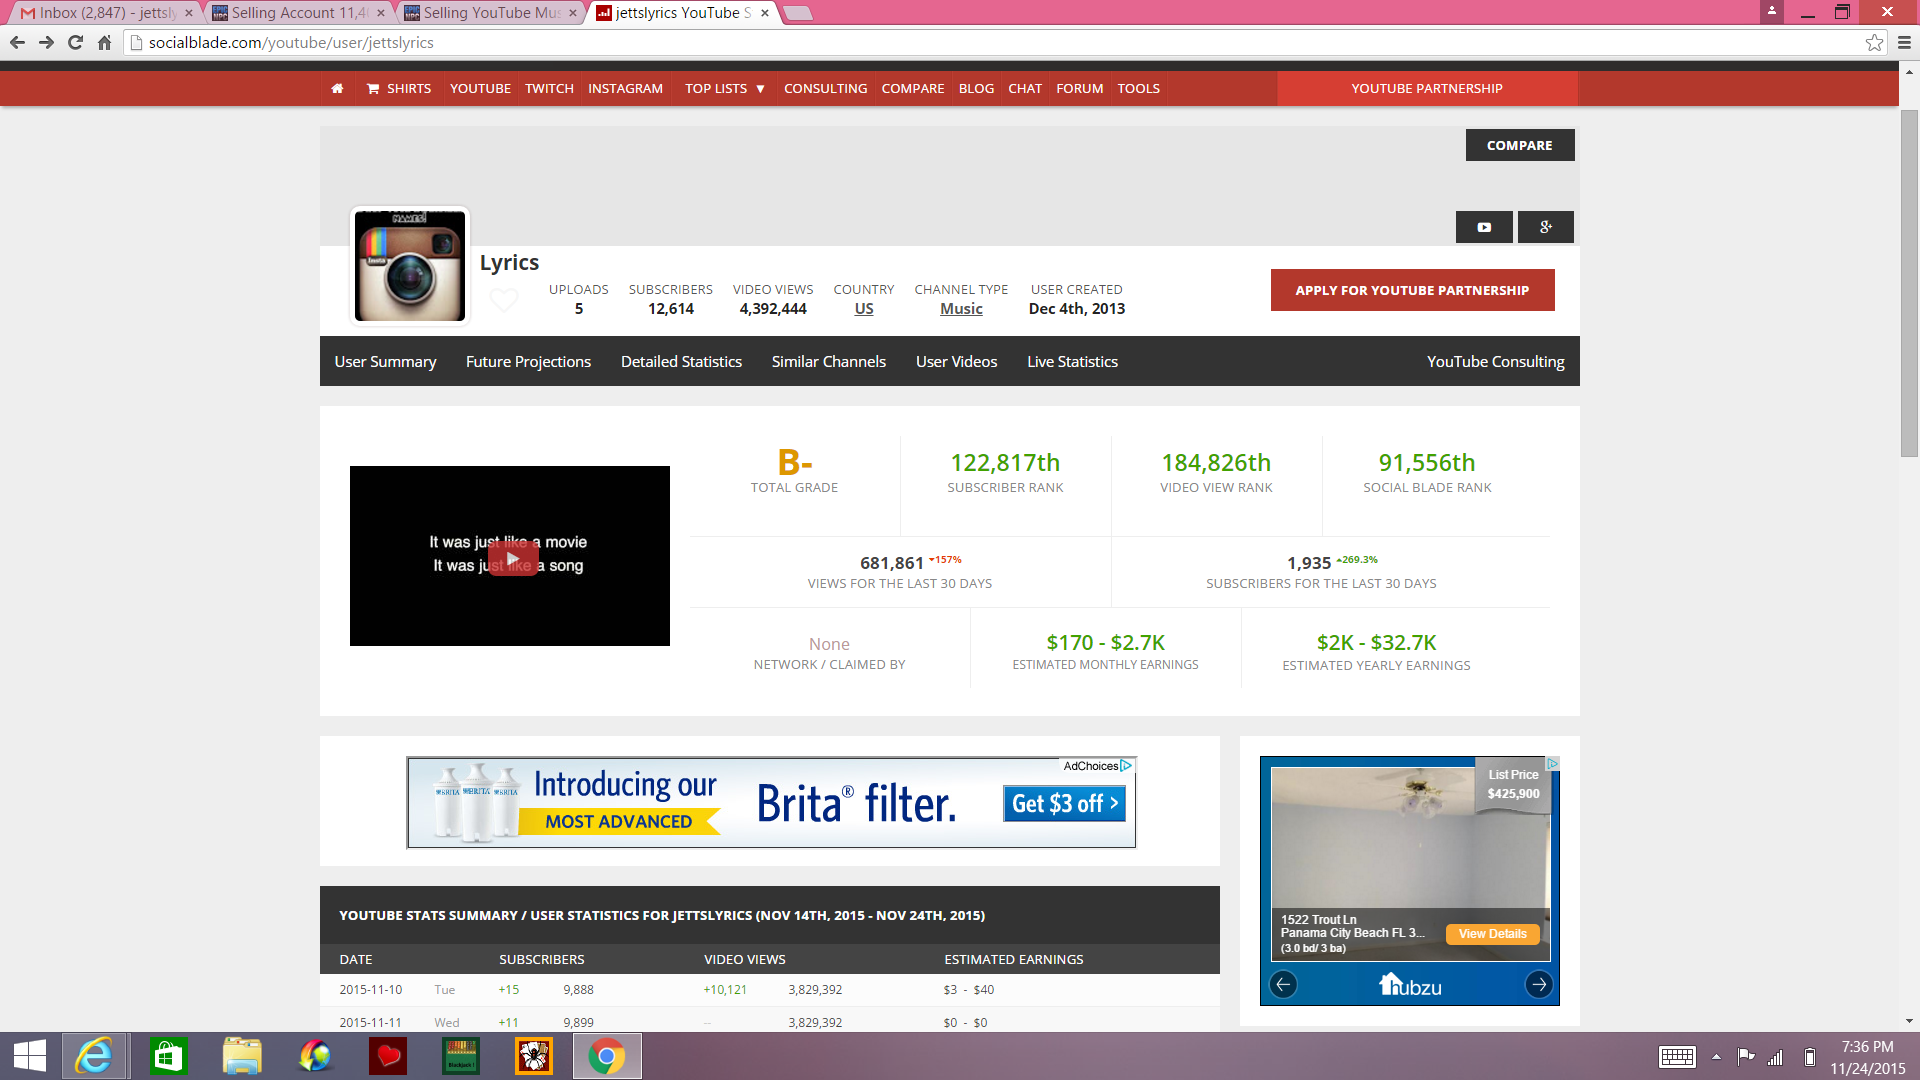Open the Shirts cart link

[x=399, y=88]
